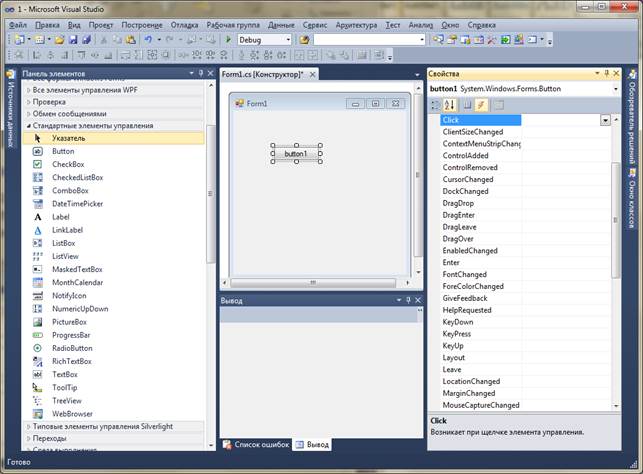This screenshot has height=474, width=643.
Task: Open the Отладка menu
Action: click(x=184, y=23)
